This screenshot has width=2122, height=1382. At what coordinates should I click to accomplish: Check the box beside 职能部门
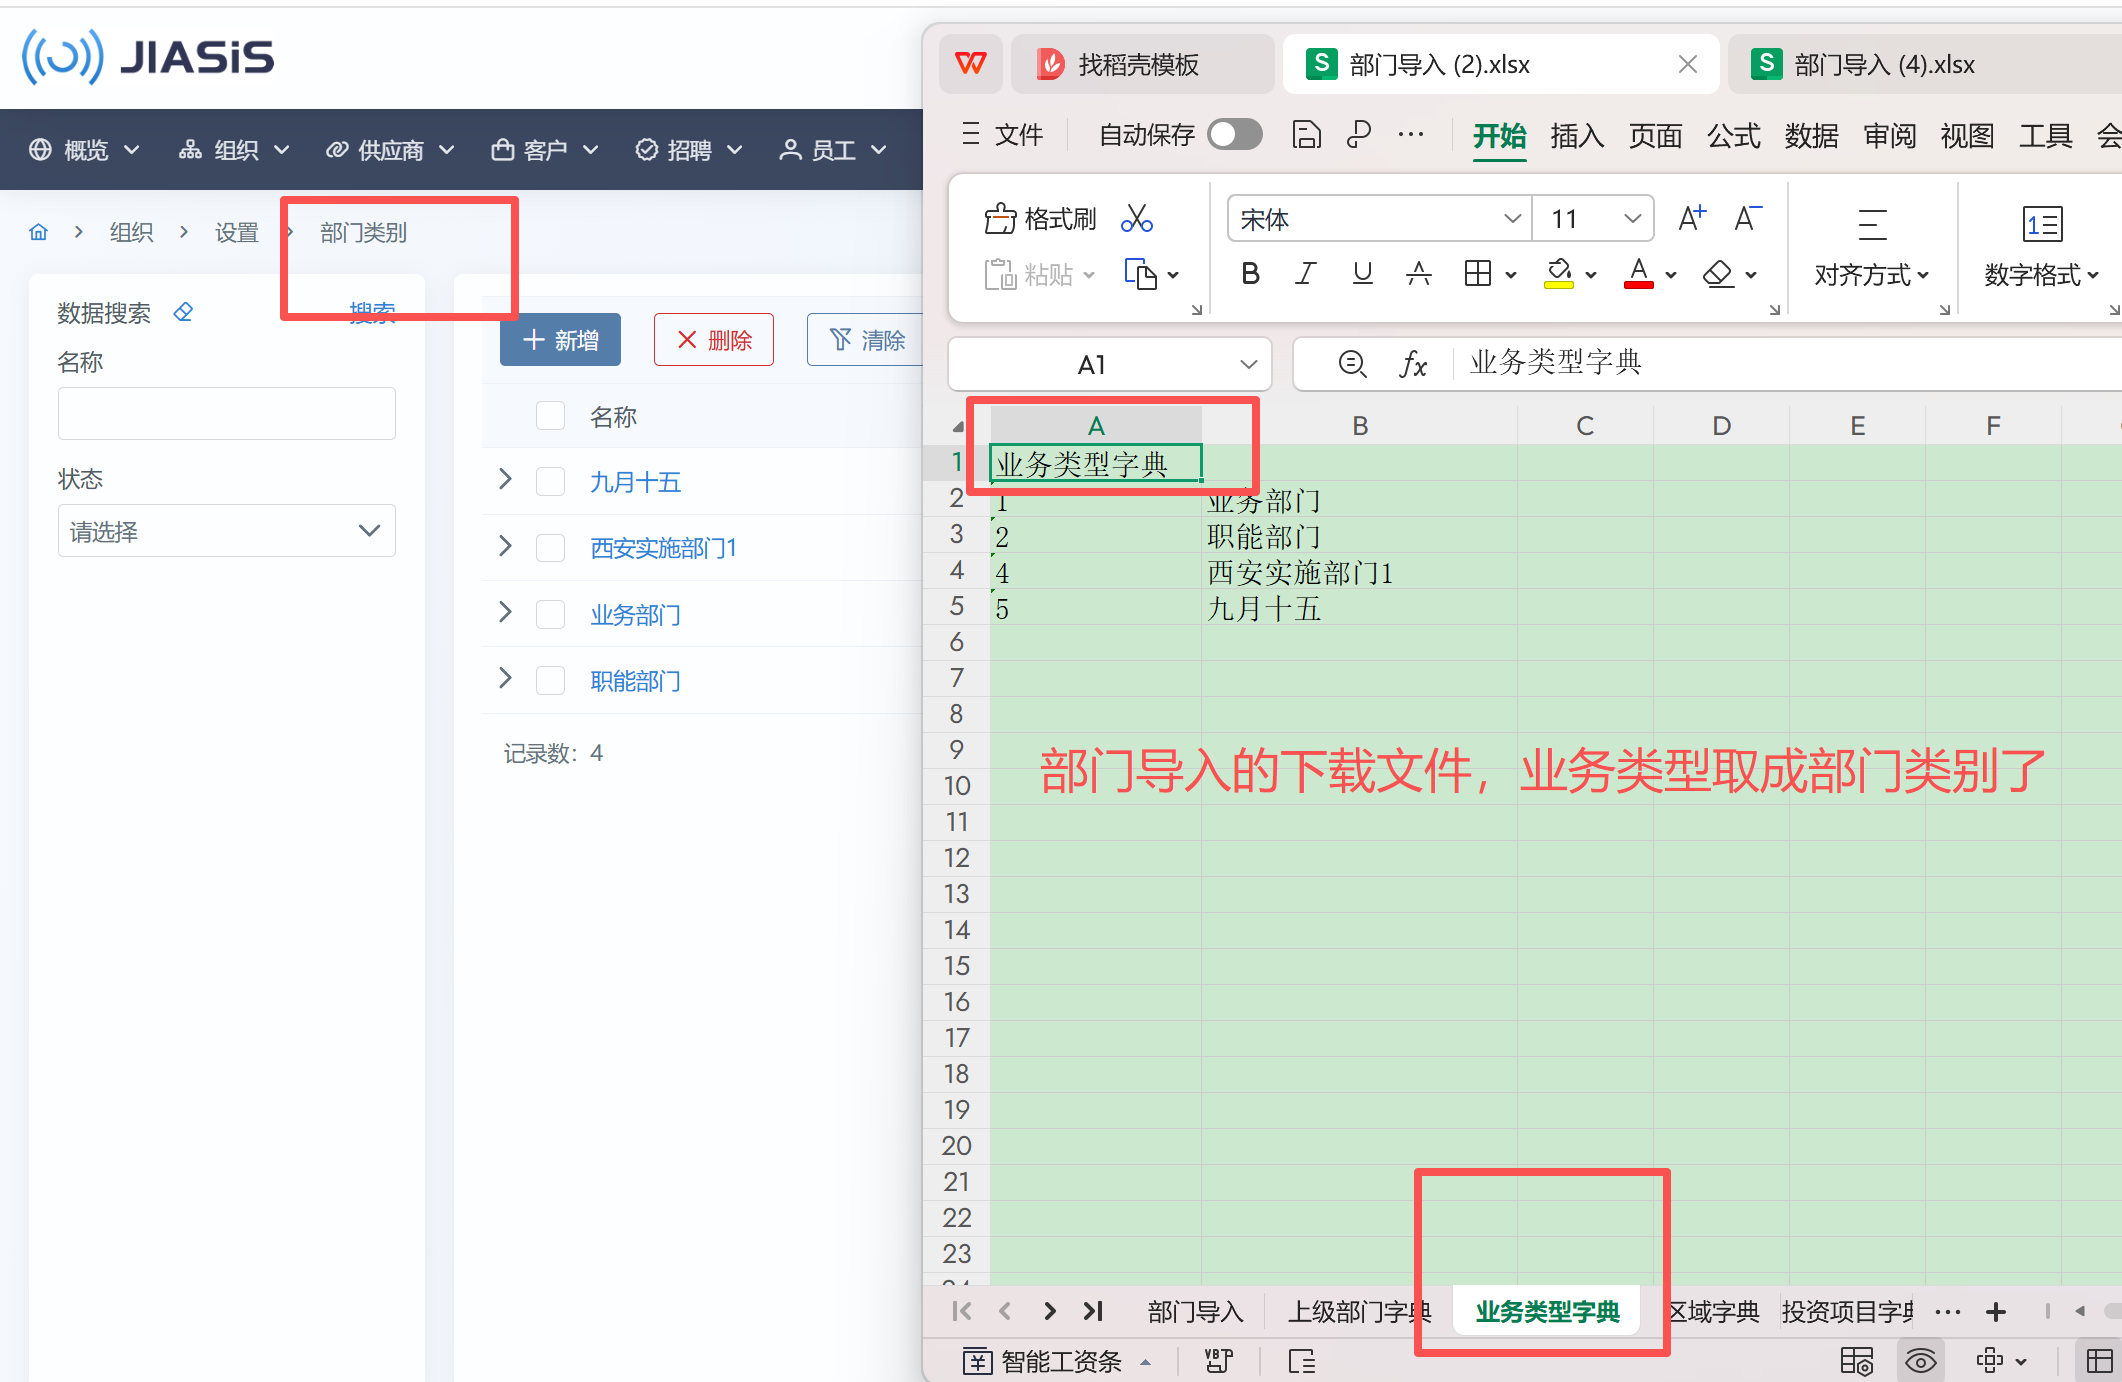550,681
